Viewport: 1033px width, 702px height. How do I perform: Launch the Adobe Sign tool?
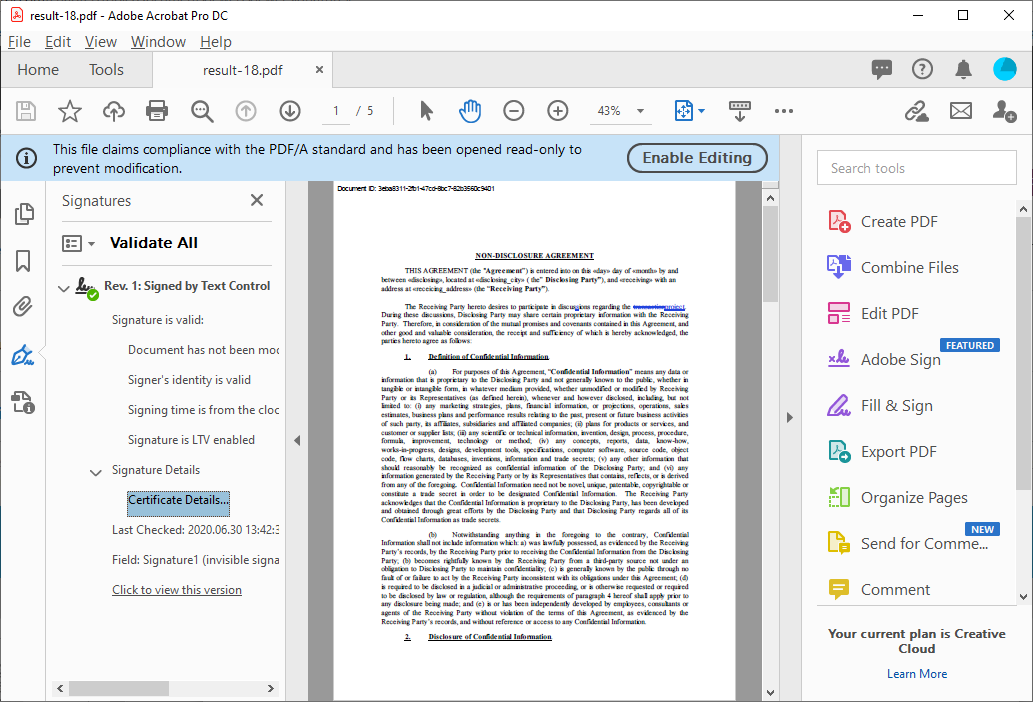click(x=884, y=360)
